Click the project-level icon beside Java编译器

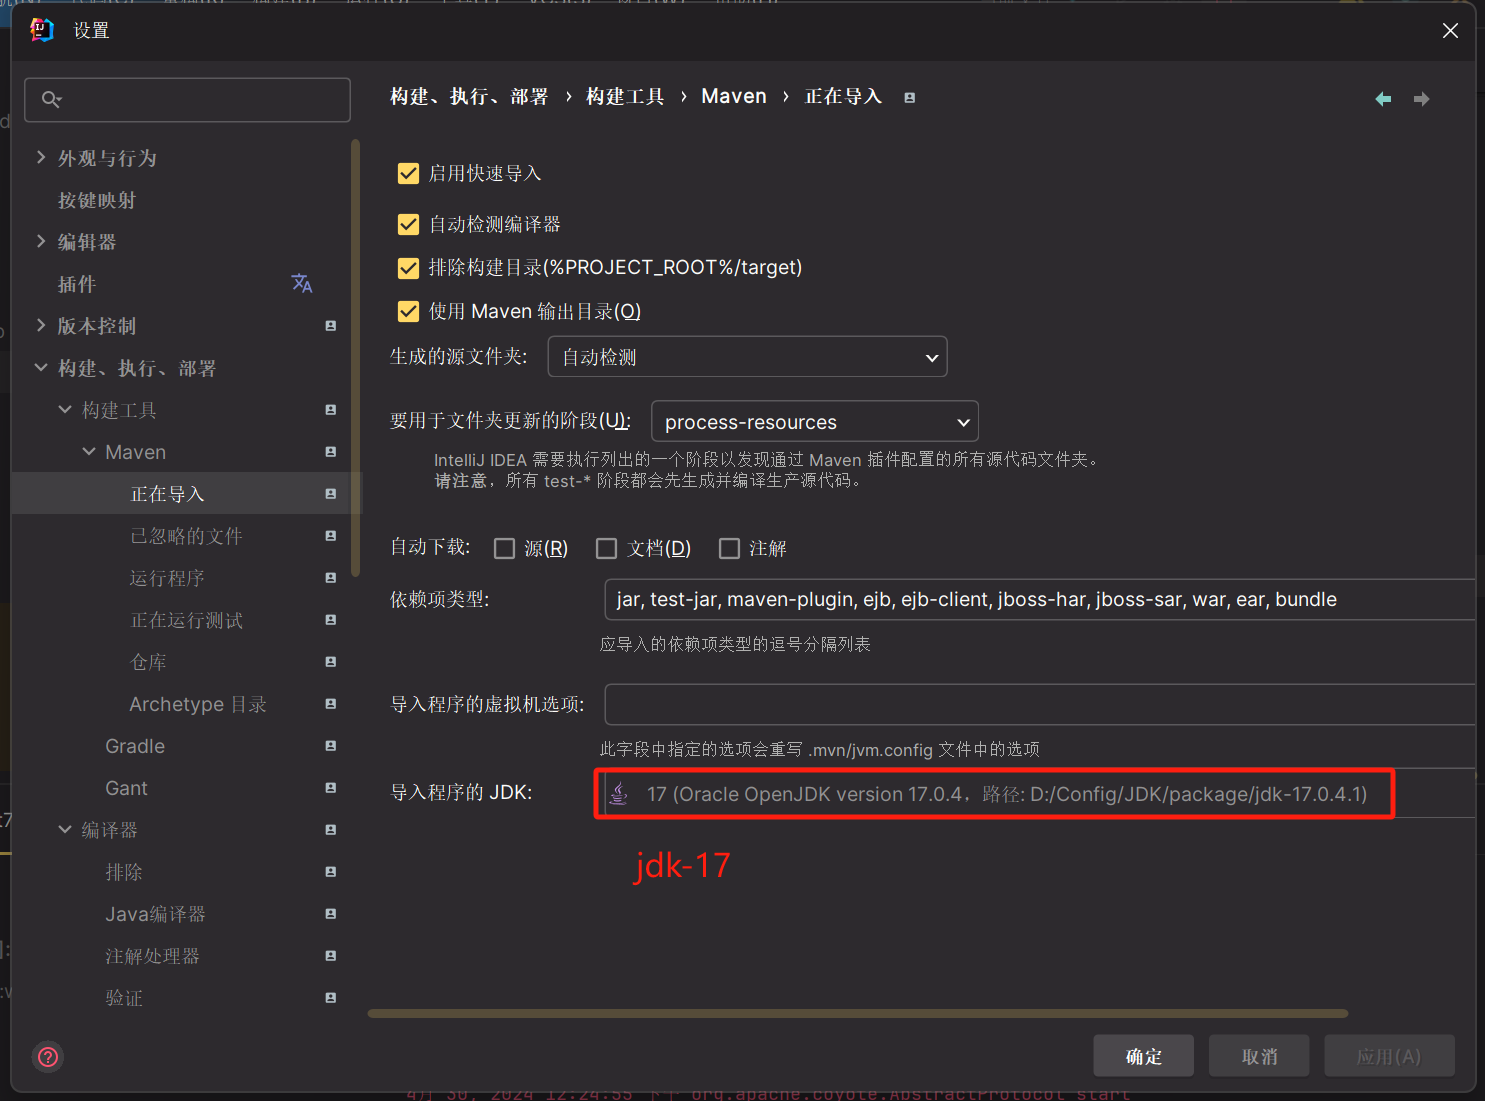point(331,914)
